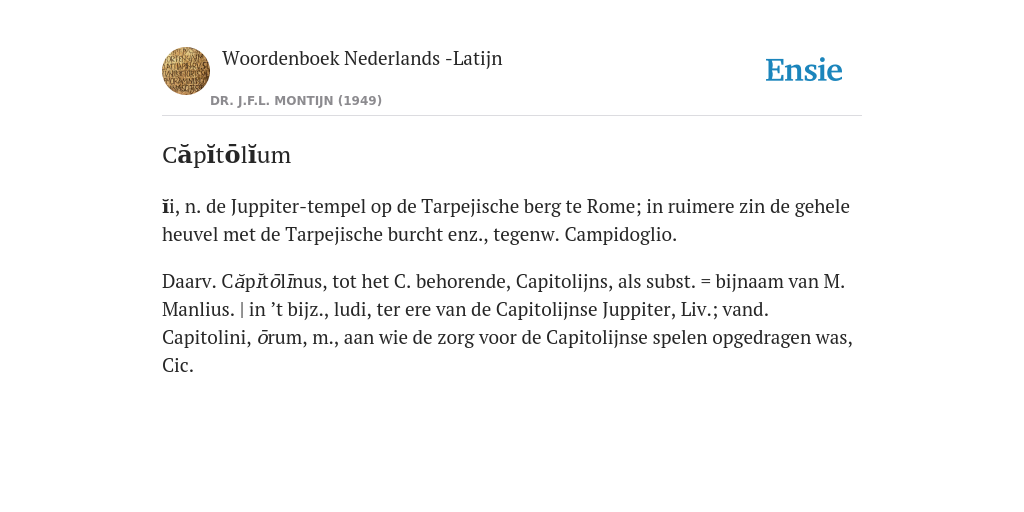Click the round dictionary cover thumbnail
Image resolution: width=1024 pixels, height=512 pixels.
coord(186,71)
